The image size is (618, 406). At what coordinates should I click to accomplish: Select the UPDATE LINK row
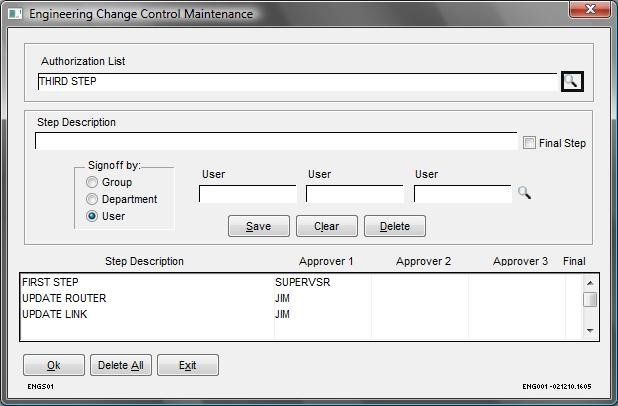(302, 314)
